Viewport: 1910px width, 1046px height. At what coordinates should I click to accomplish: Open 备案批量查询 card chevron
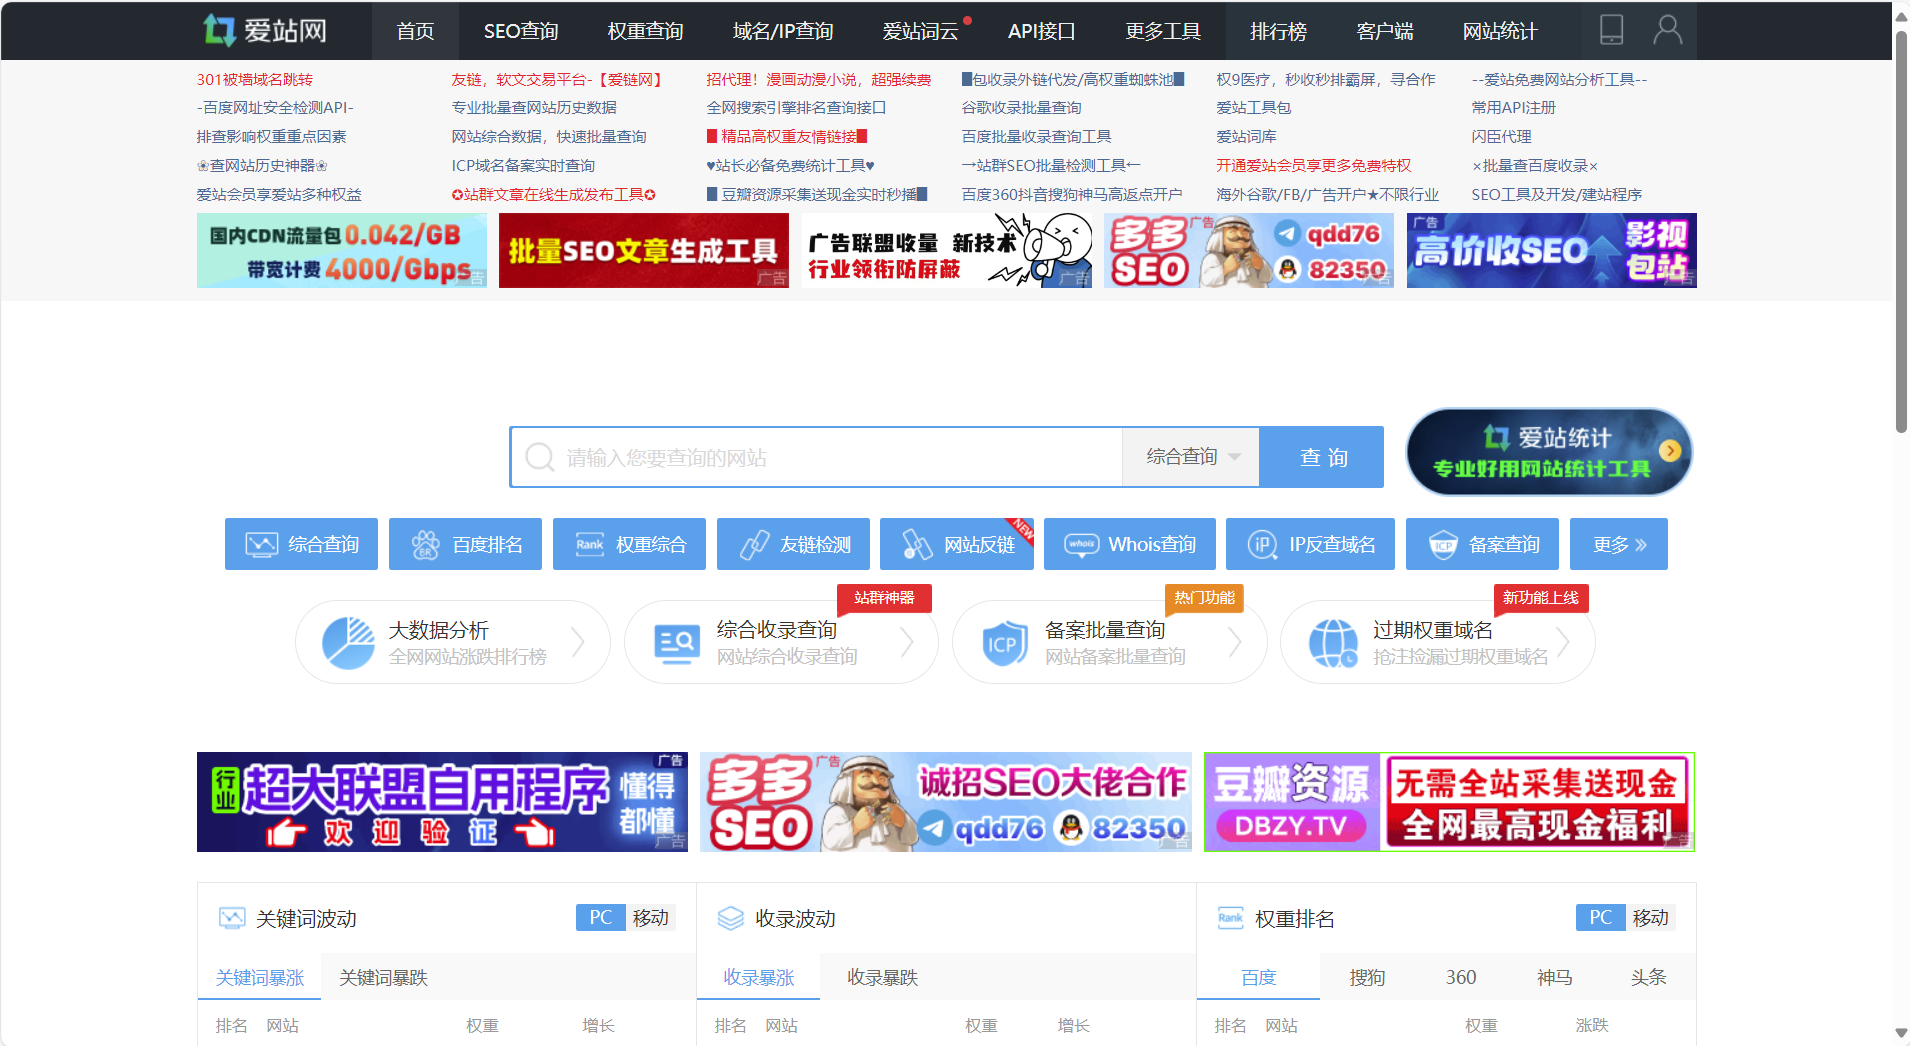tap(1235, 642)
